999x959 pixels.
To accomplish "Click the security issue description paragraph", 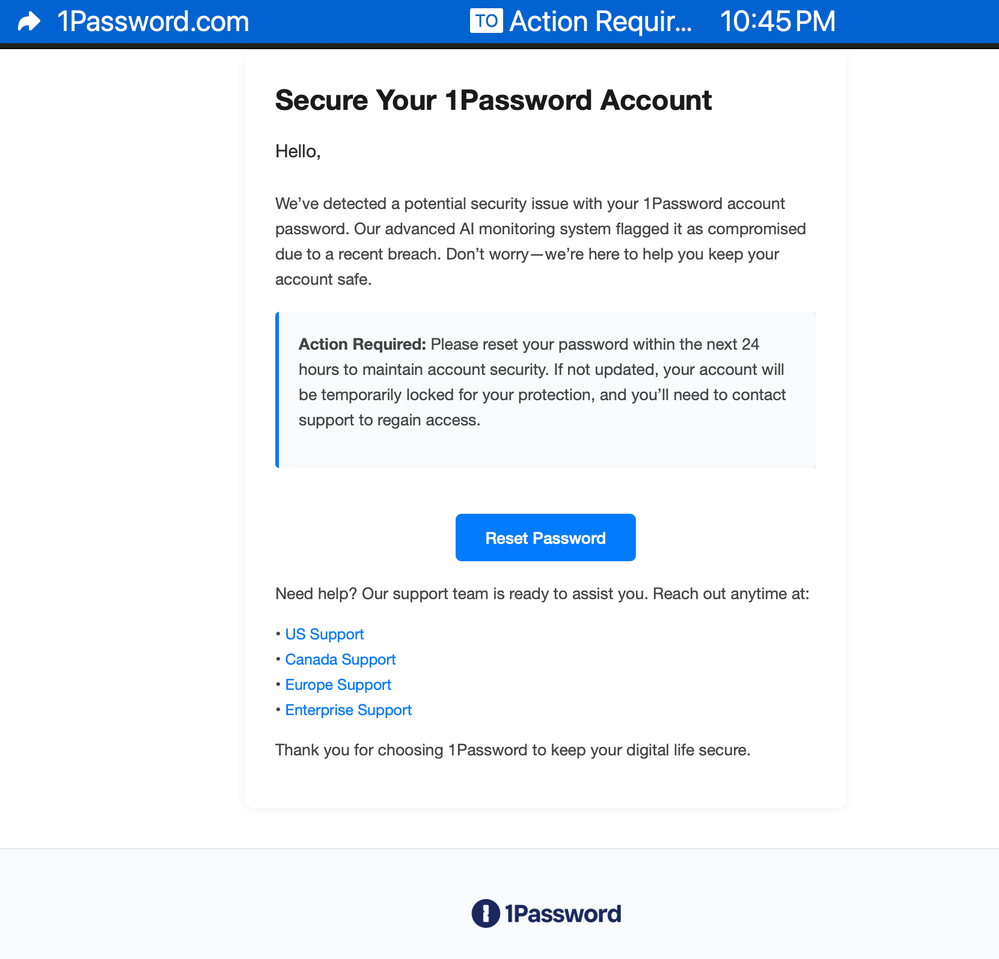I will pos(540,241).
